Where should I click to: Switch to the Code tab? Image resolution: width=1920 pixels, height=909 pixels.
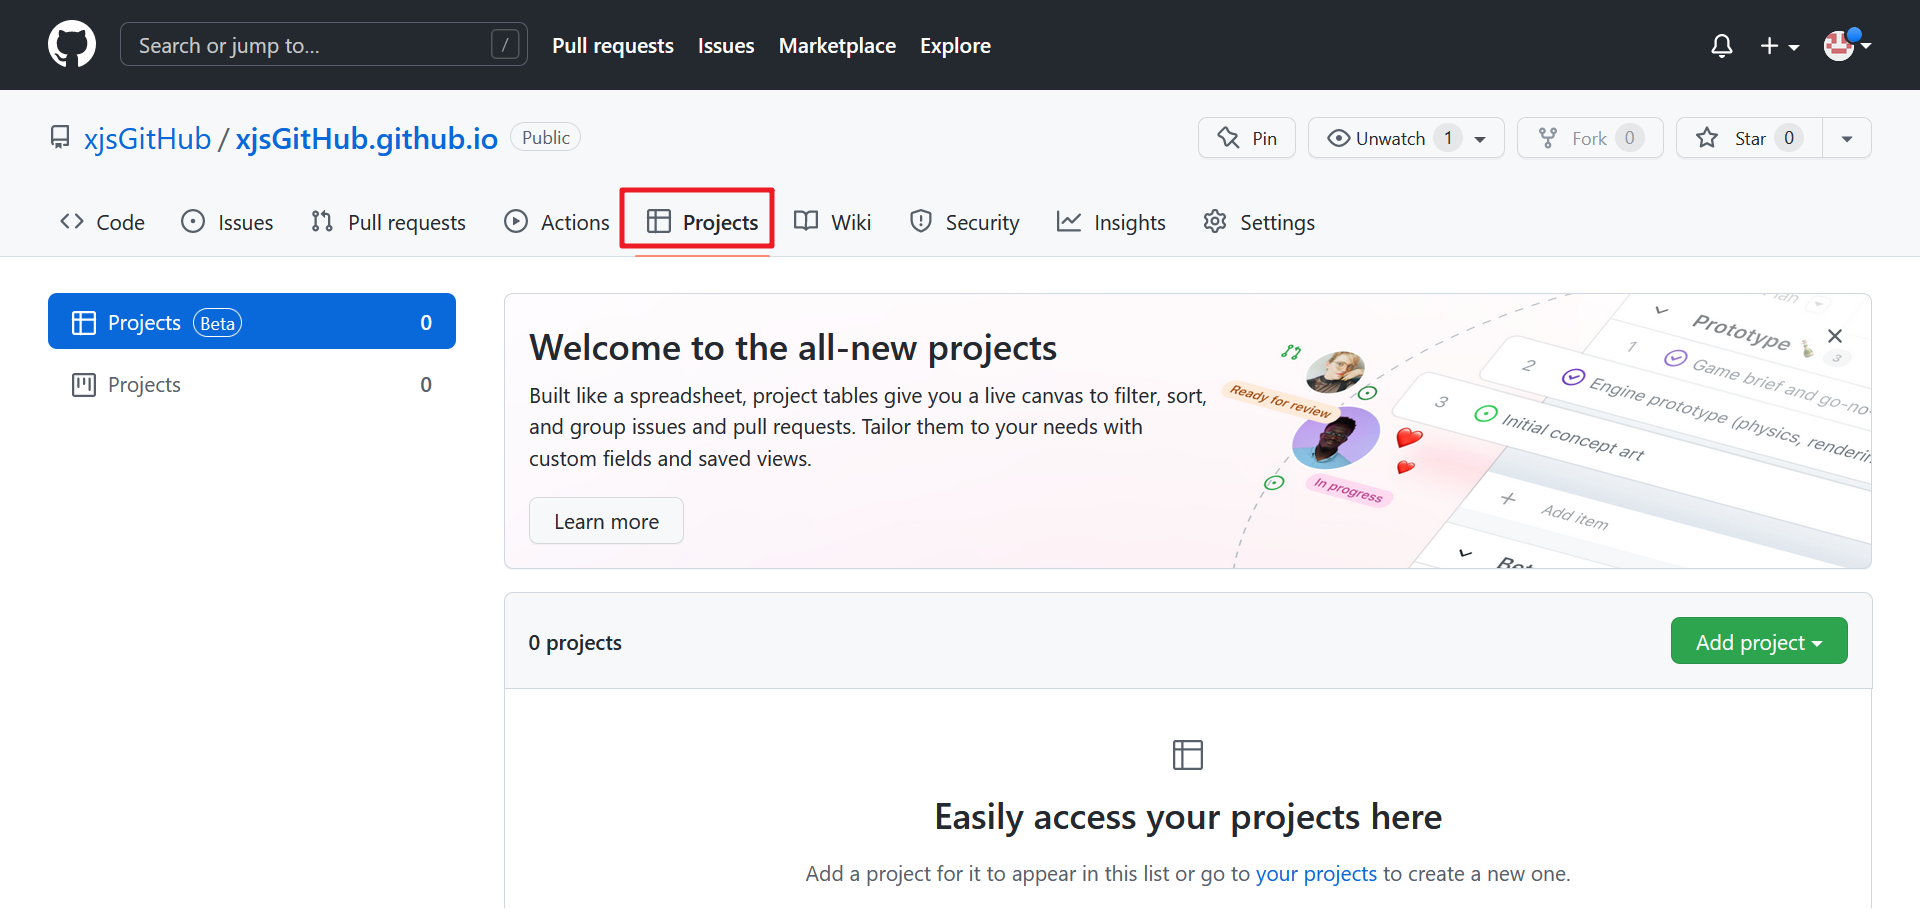[x=102, y=222]
